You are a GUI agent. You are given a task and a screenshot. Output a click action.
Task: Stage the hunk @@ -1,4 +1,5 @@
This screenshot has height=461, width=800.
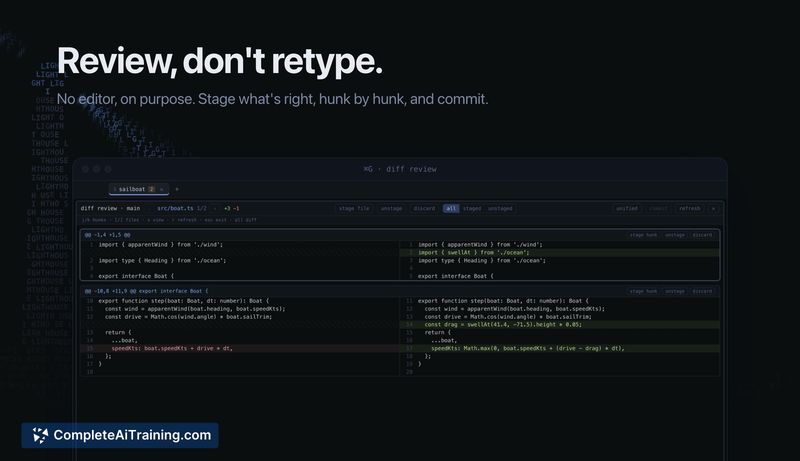pyautogui.click(x=643, y=235)
